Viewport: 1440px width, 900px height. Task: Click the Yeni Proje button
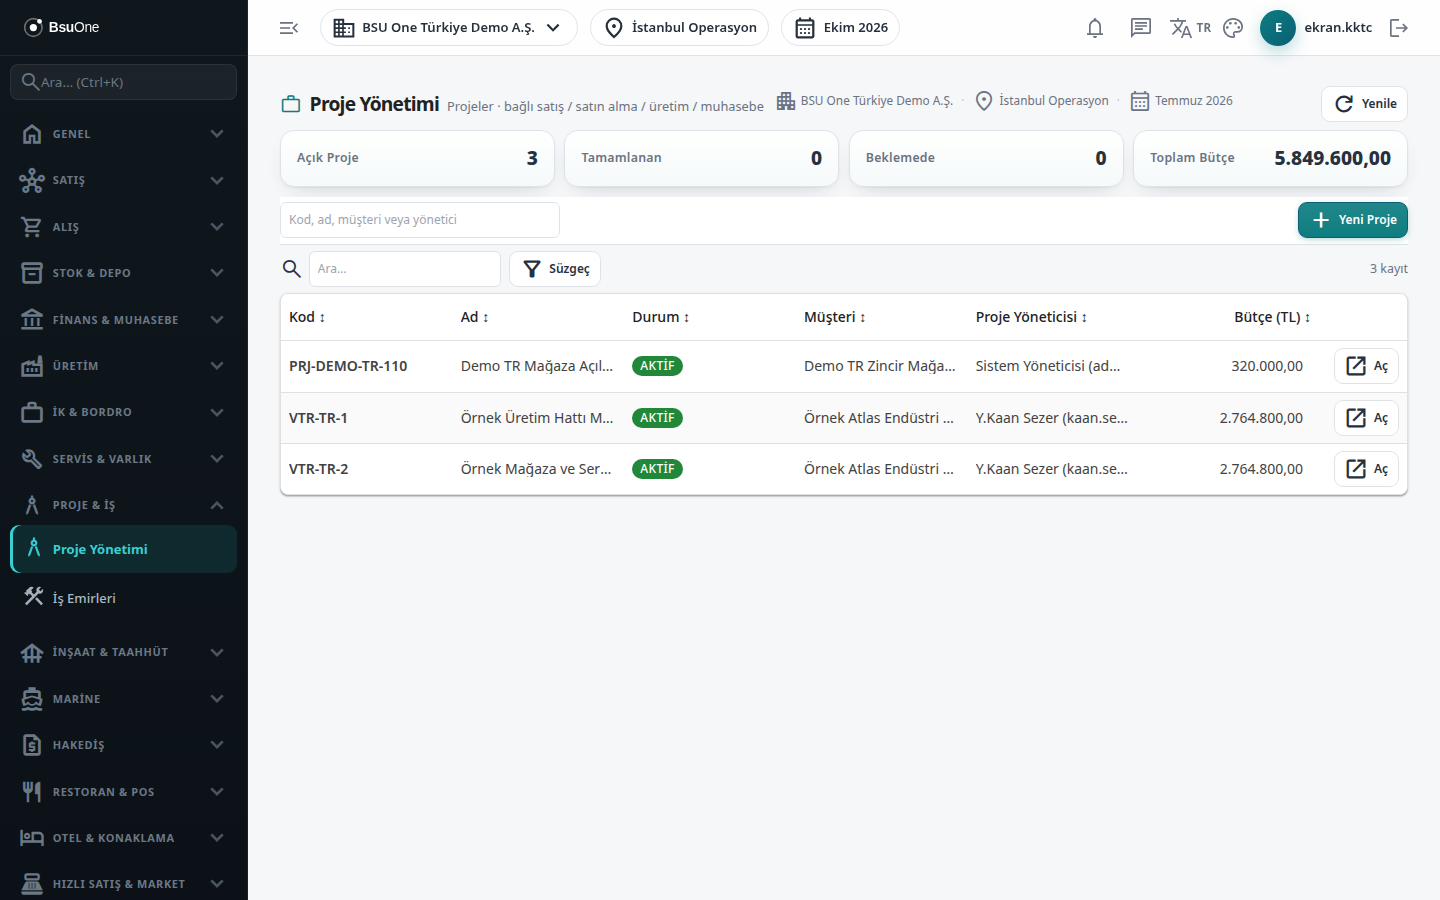pyautogui.click(x=1352, y=220)
